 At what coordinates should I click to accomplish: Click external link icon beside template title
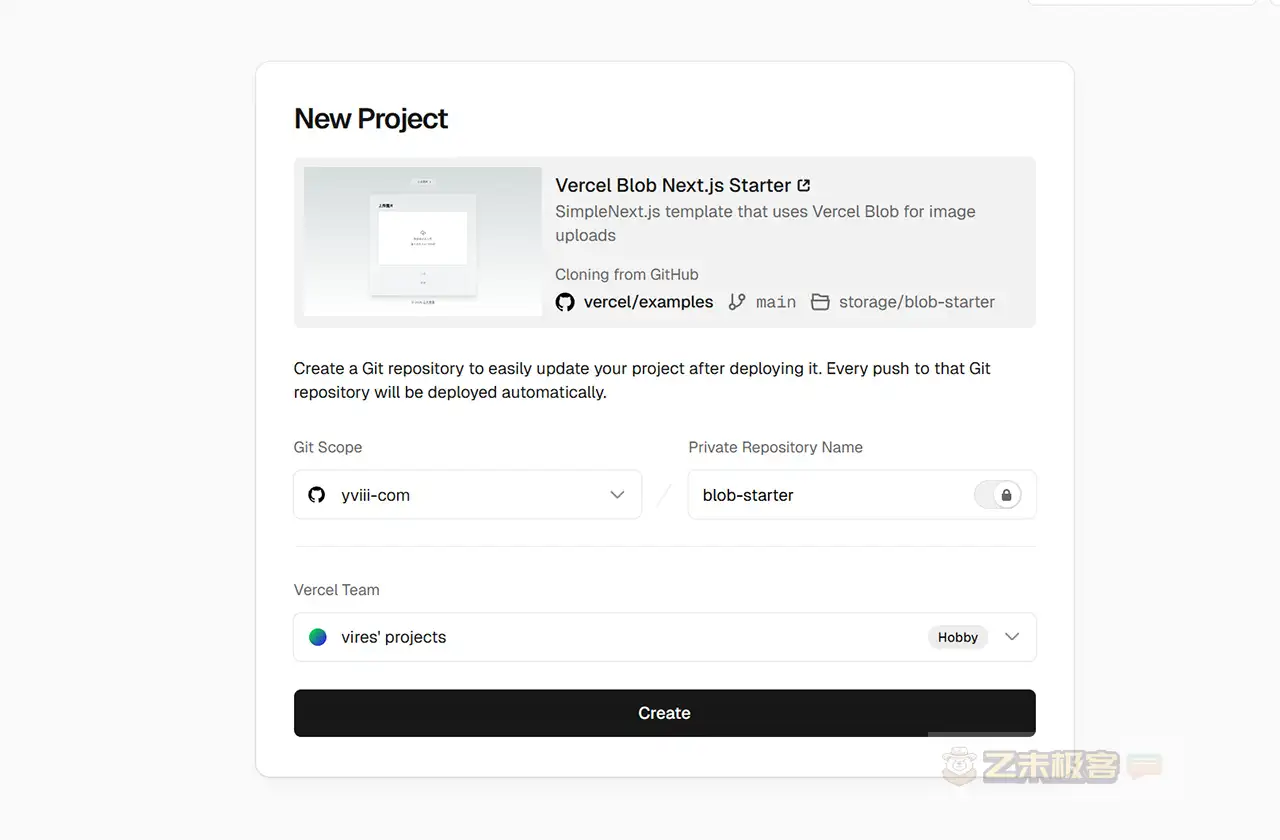point(804,185)
